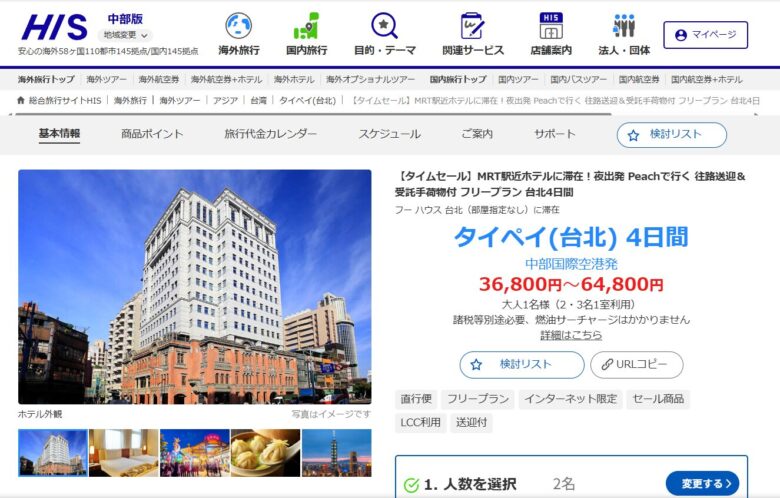Open スケジュール tab
The width and height of the screenshot is (780, 498).
[389, 134]
